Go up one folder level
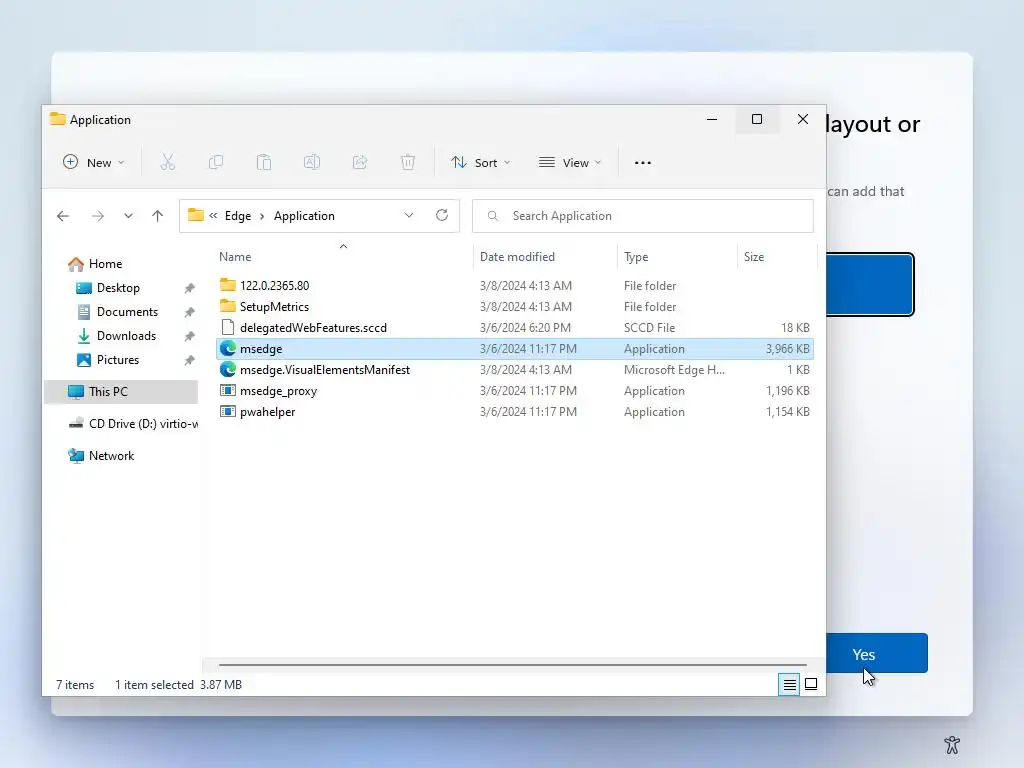Screen dimensions: 1024x768 pyautogui.click(x=157, y=216)
